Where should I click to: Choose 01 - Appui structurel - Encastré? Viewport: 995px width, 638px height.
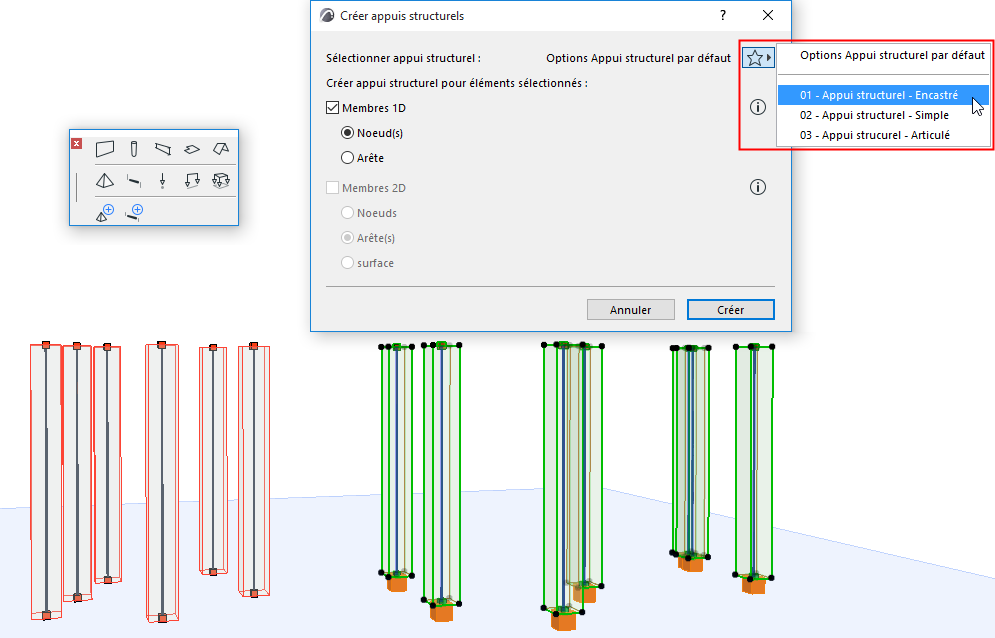(883, 95)
